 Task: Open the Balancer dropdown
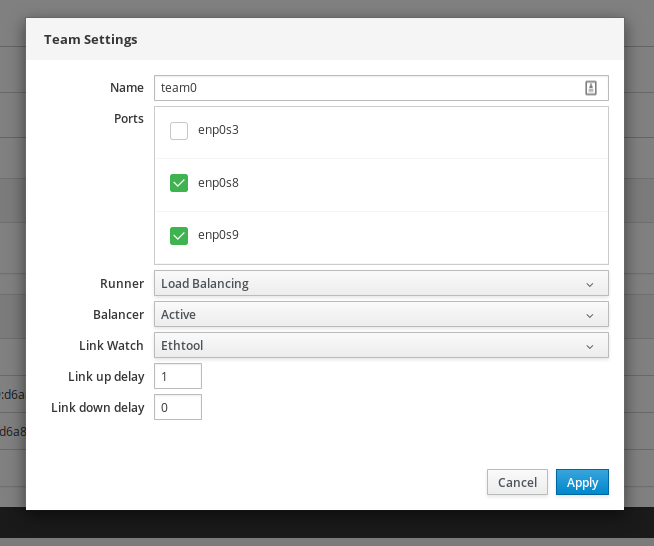381,314
